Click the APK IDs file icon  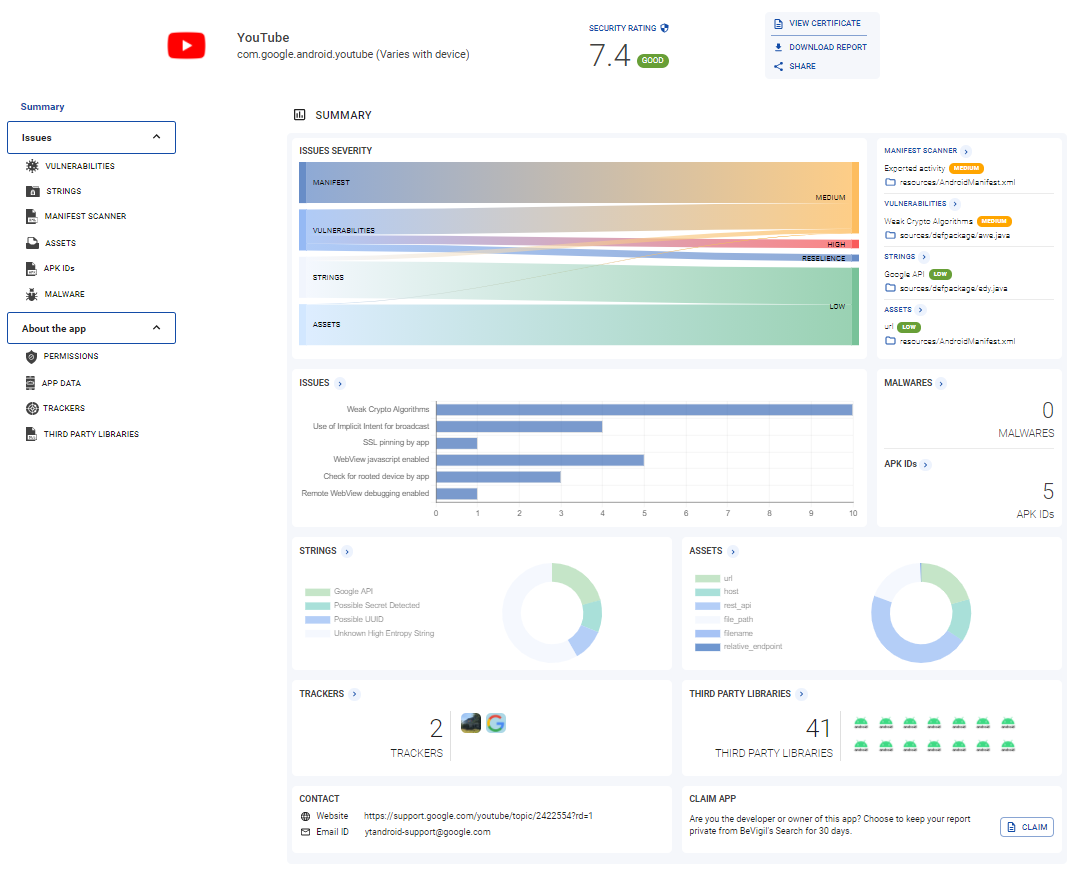click(x=31, y=268)
